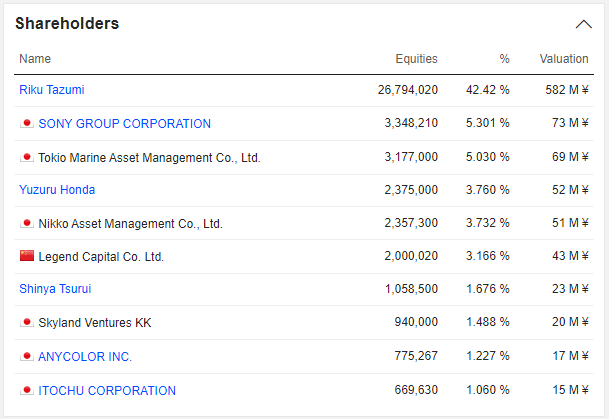Click the Japan flag beside ANYCOLOR INC.
Viewport: 609px width, 419px height.
pos(27,357)
